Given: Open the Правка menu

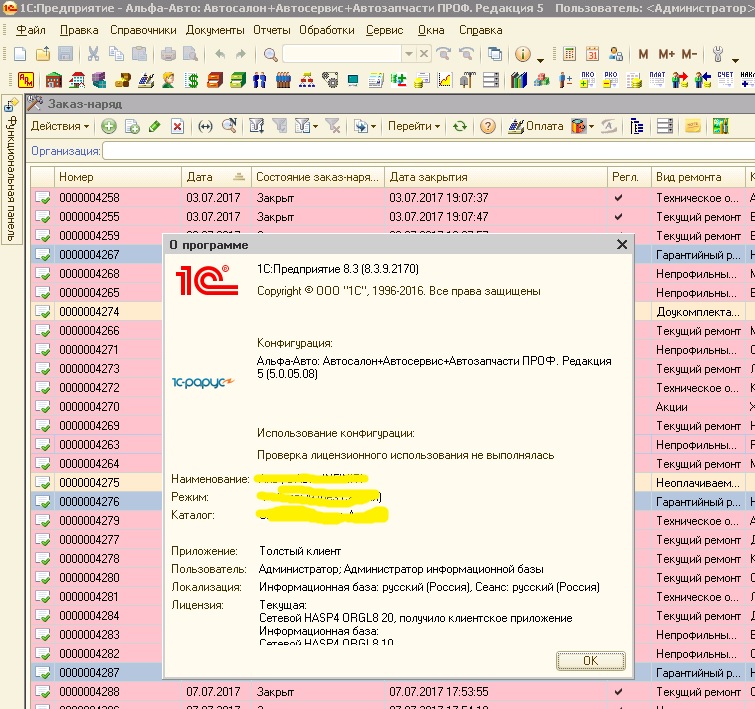Looking at the screenshot, I should tap(79, 30).
